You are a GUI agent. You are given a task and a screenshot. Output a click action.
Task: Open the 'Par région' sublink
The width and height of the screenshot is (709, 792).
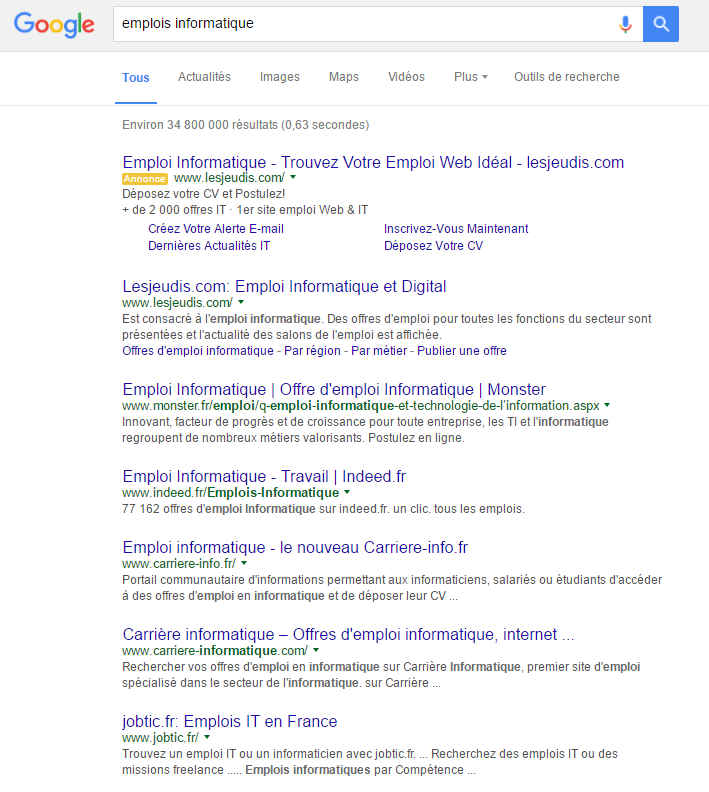312,351
